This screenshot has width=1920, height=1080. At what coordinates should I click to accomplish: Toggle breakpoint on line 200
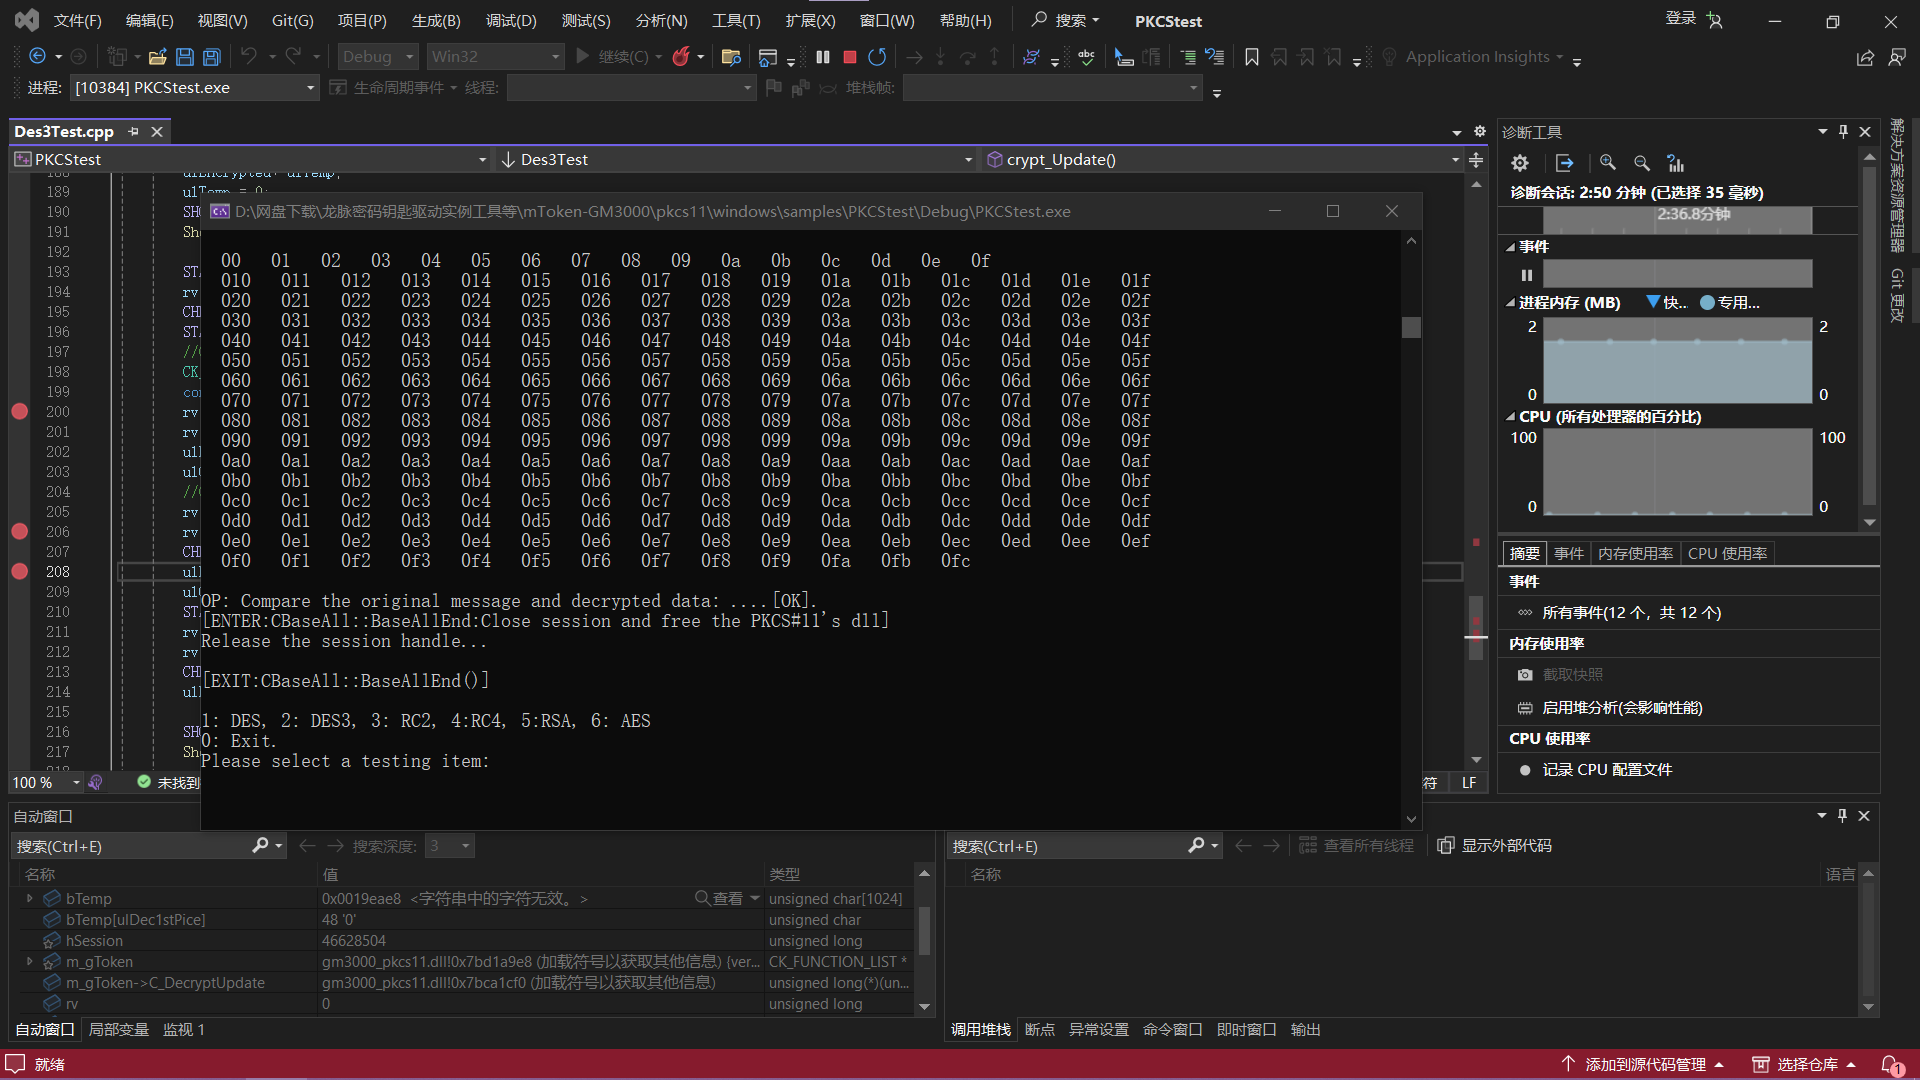pos(19,411)
